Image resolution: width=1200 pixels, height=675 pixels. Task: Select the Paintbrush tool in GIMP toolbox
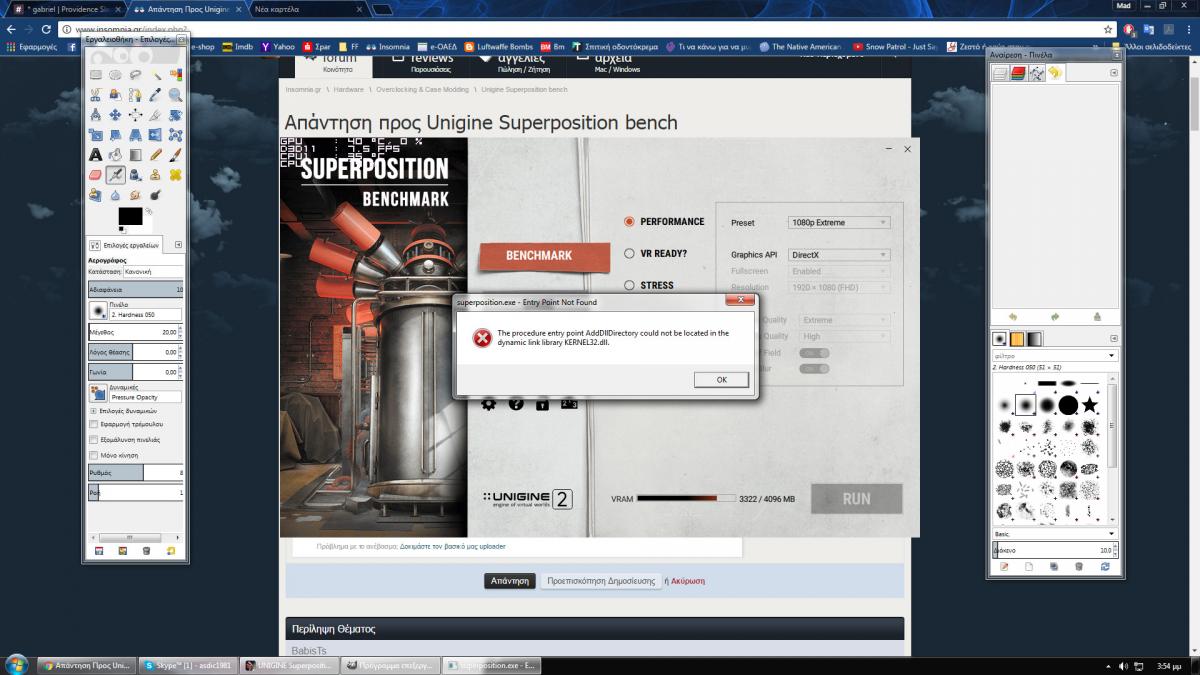(175, 155)
